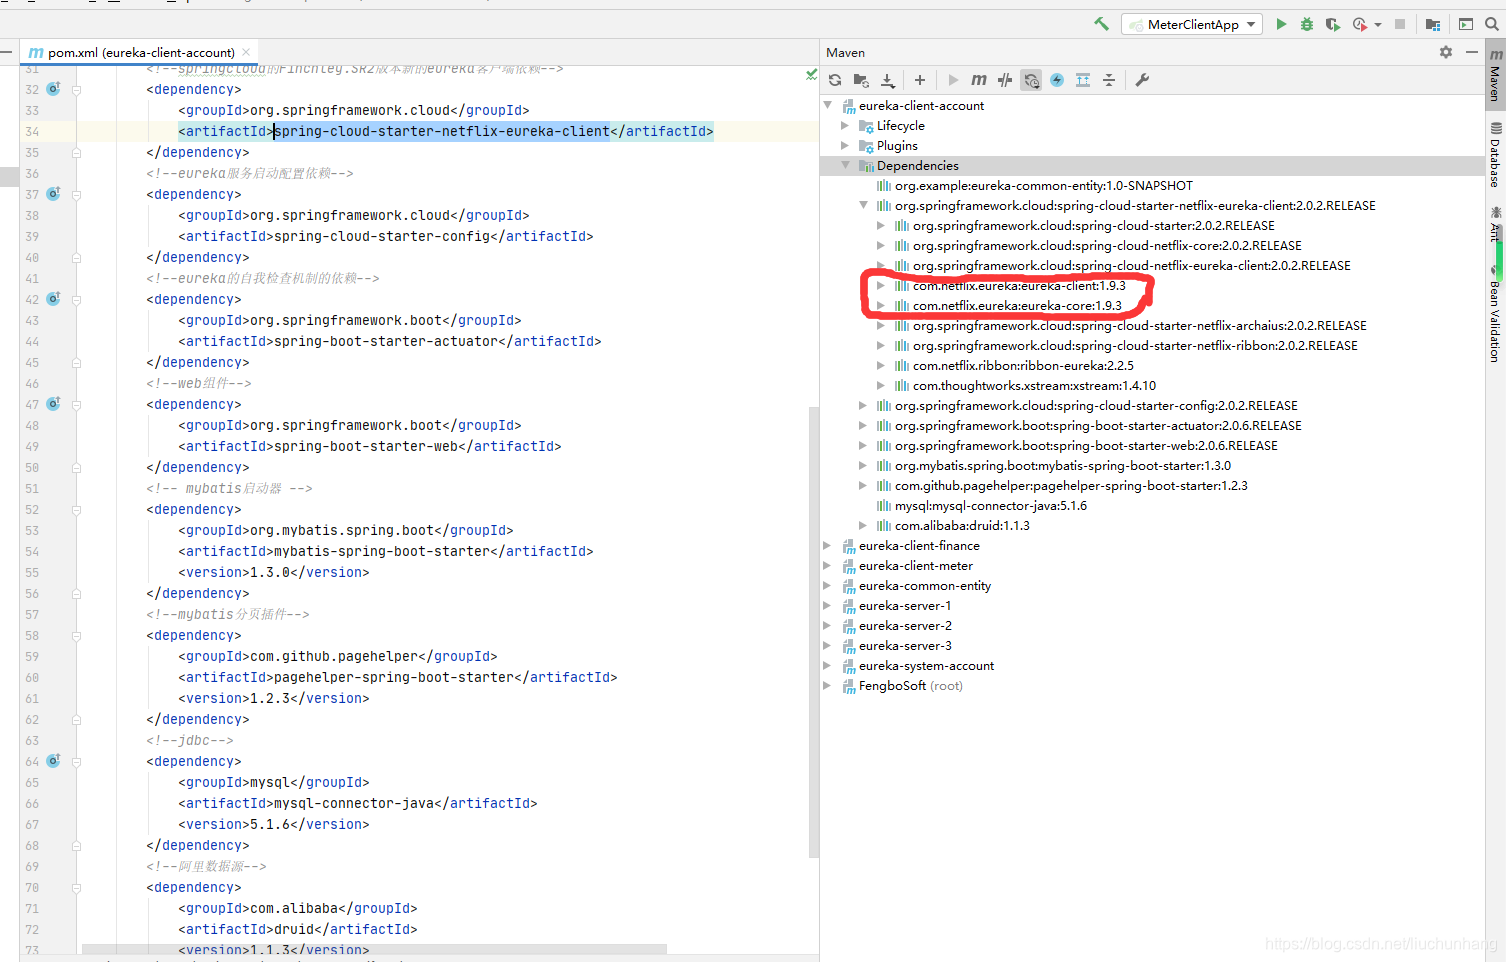Open the Database side tab
Image resolution: width=1506 pixels, height=962 pixels.
pos(1495,154)
